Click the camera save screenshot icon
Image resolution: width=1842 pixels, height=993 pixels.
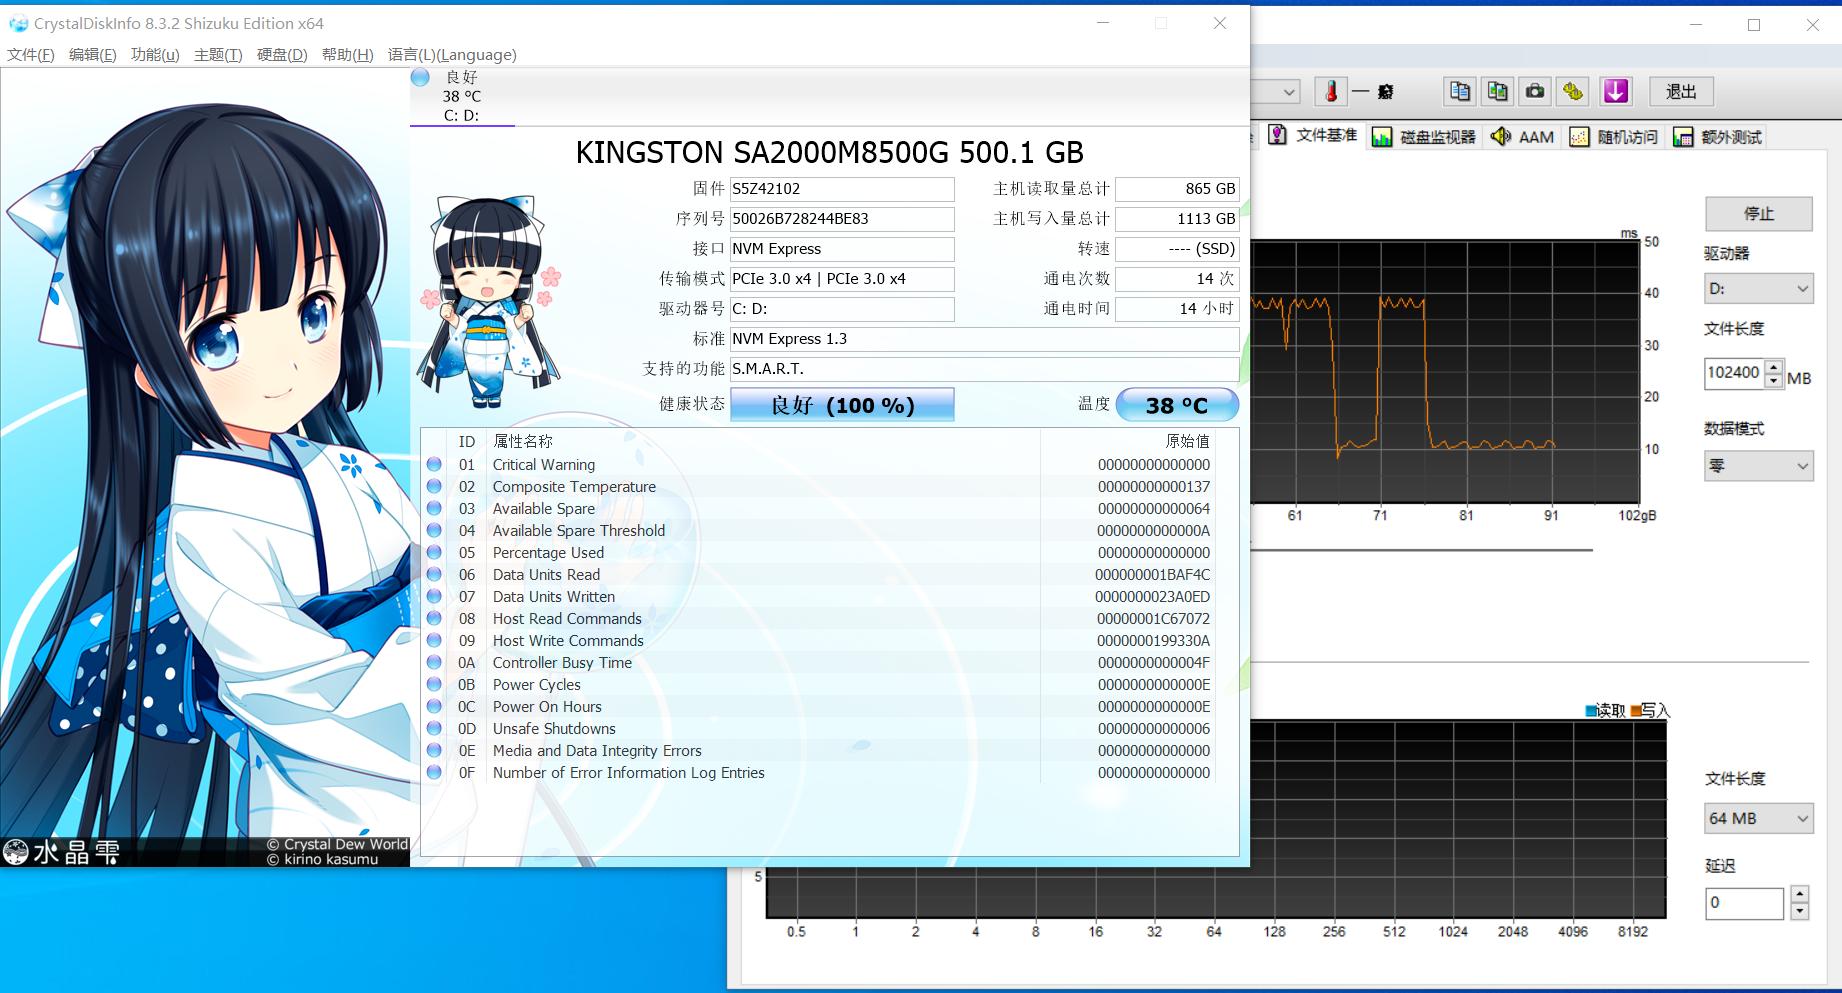1535,92
